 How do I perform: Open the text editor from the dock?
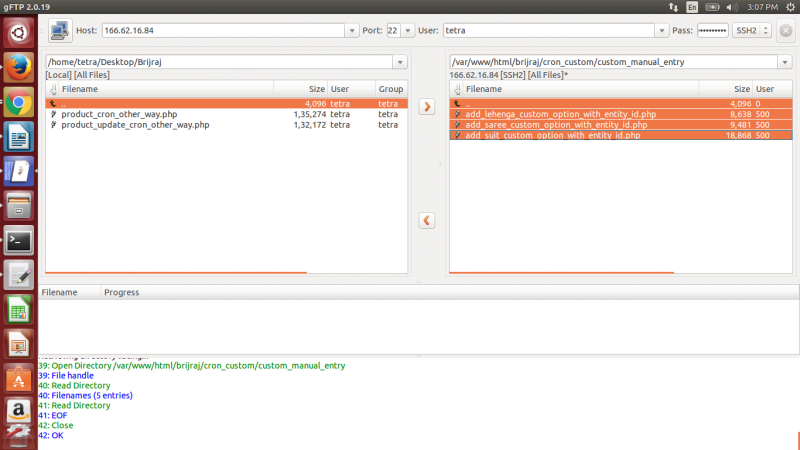(x=19, y=276)
